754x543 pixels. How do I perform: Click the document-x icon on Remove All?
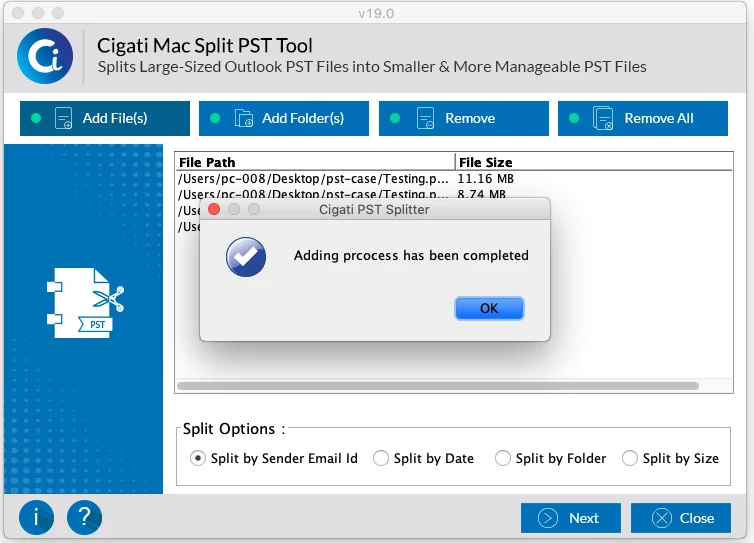coord(603,118)
